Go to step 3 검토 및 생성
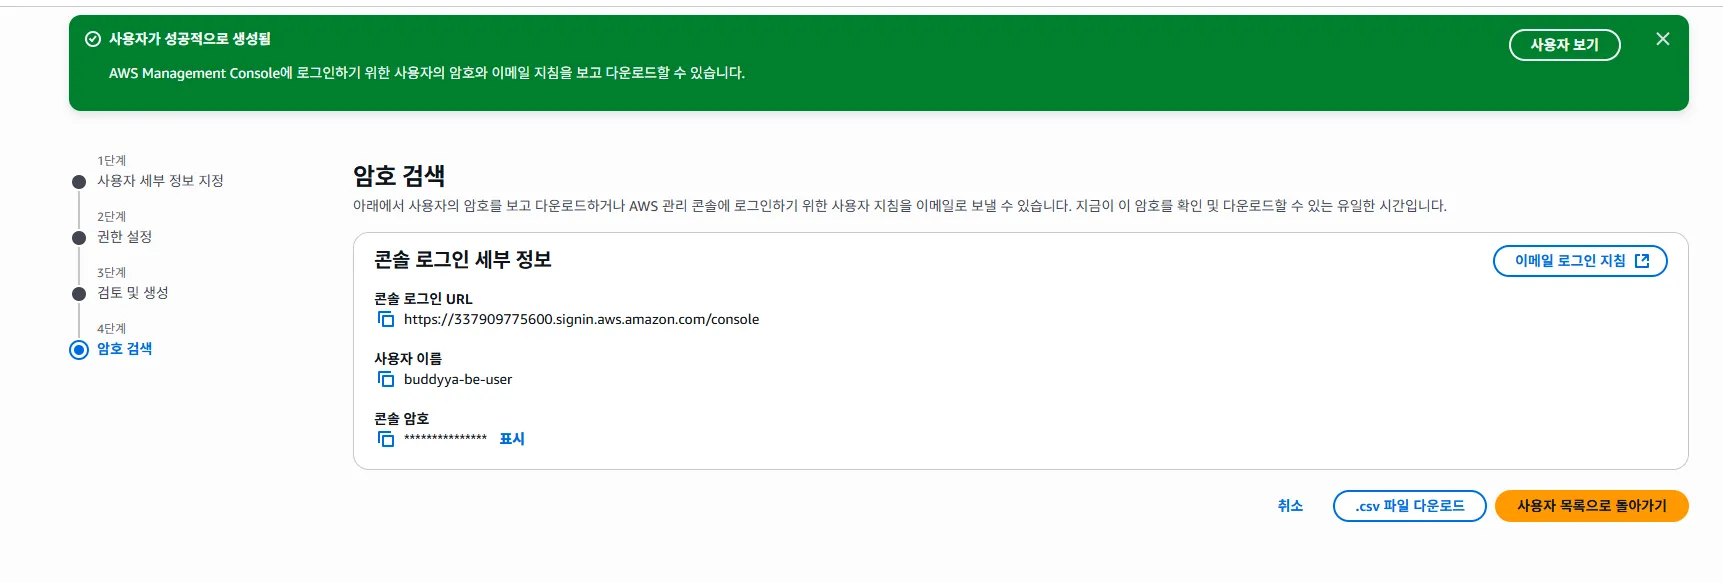The width and height of the screenshot is (1723, 583). [x=132, y=293]
